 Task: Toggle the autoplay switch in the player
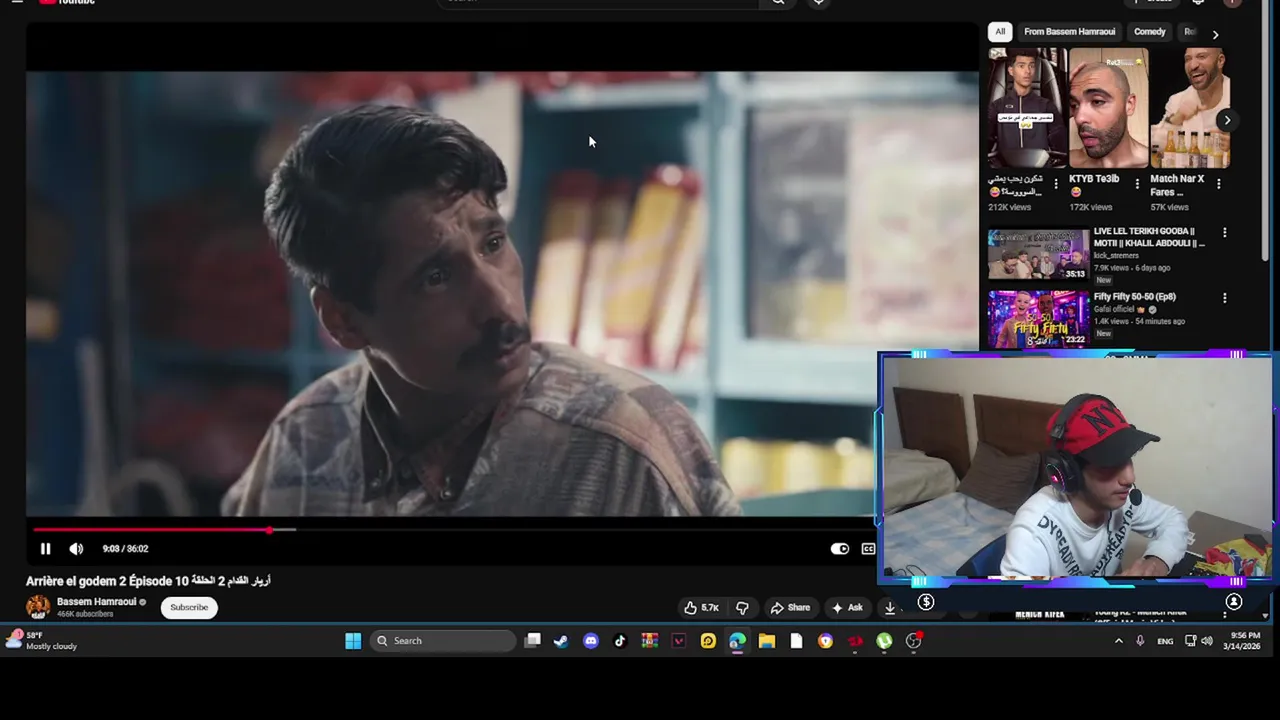pyautogui.click(x=840, y=548)
